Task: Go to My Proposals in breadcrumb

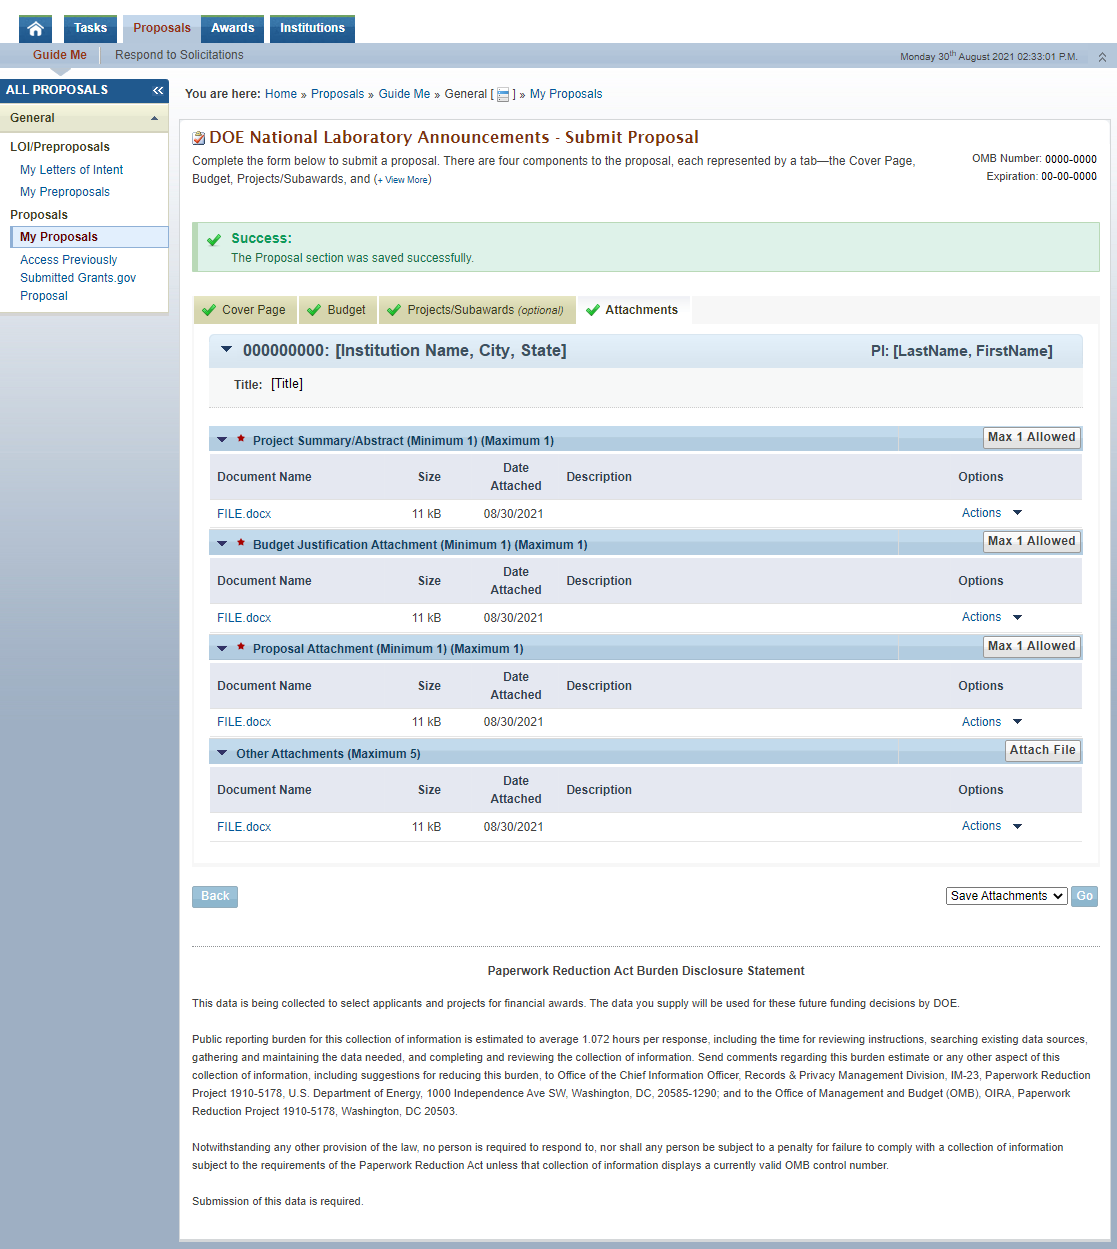Action: tap(566, 94)
